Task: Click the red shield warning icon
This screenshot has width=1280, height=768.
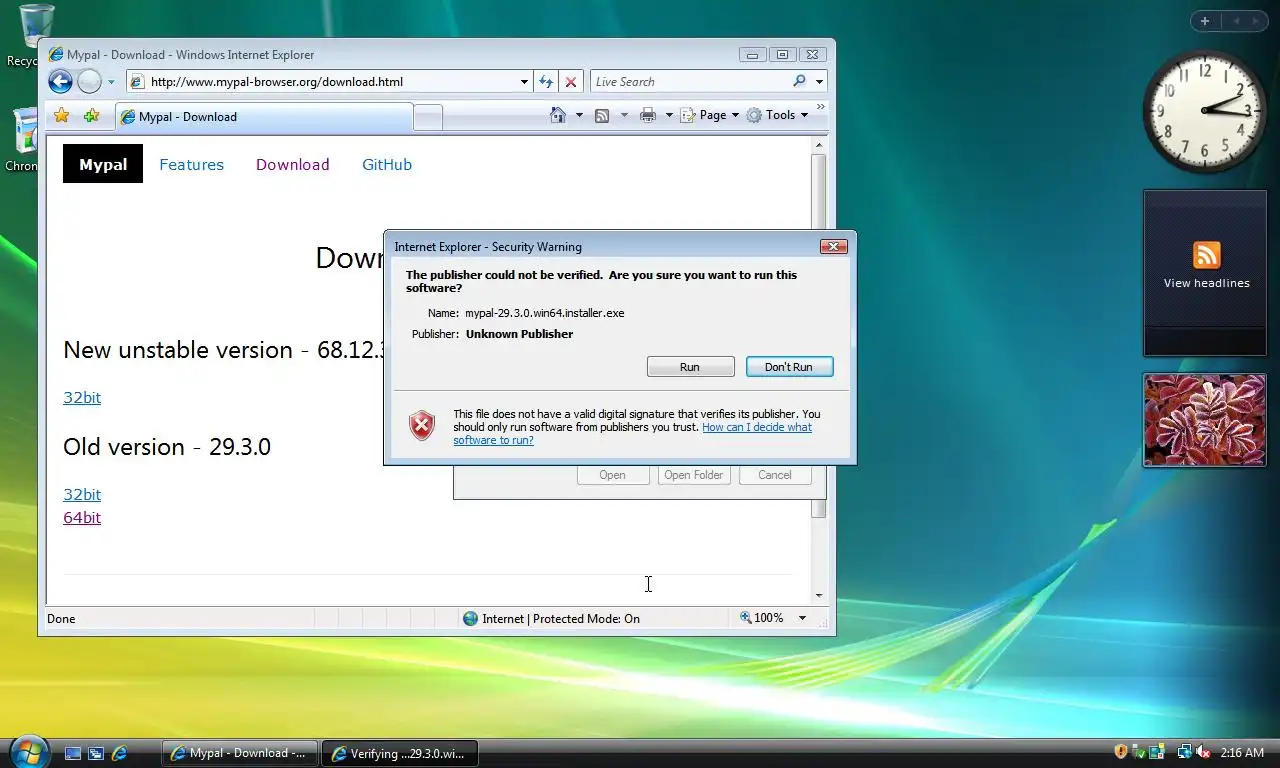Action: click(x=422, y=426)
